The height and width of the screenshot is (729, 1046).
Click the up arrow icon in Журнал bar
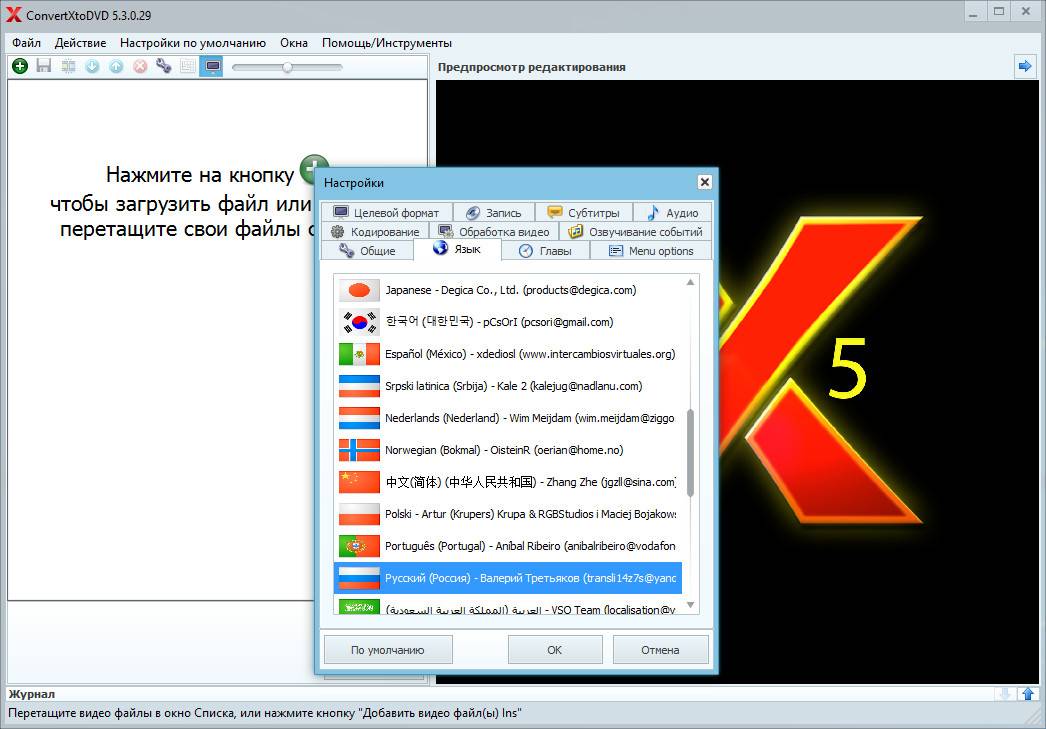tap(1028, 694)
